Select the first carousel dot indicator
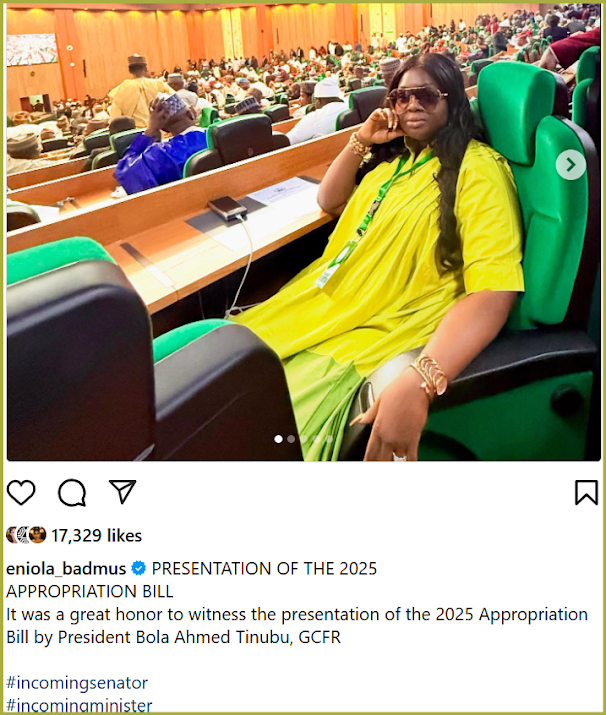606x715 pixels. click(278, 439)
